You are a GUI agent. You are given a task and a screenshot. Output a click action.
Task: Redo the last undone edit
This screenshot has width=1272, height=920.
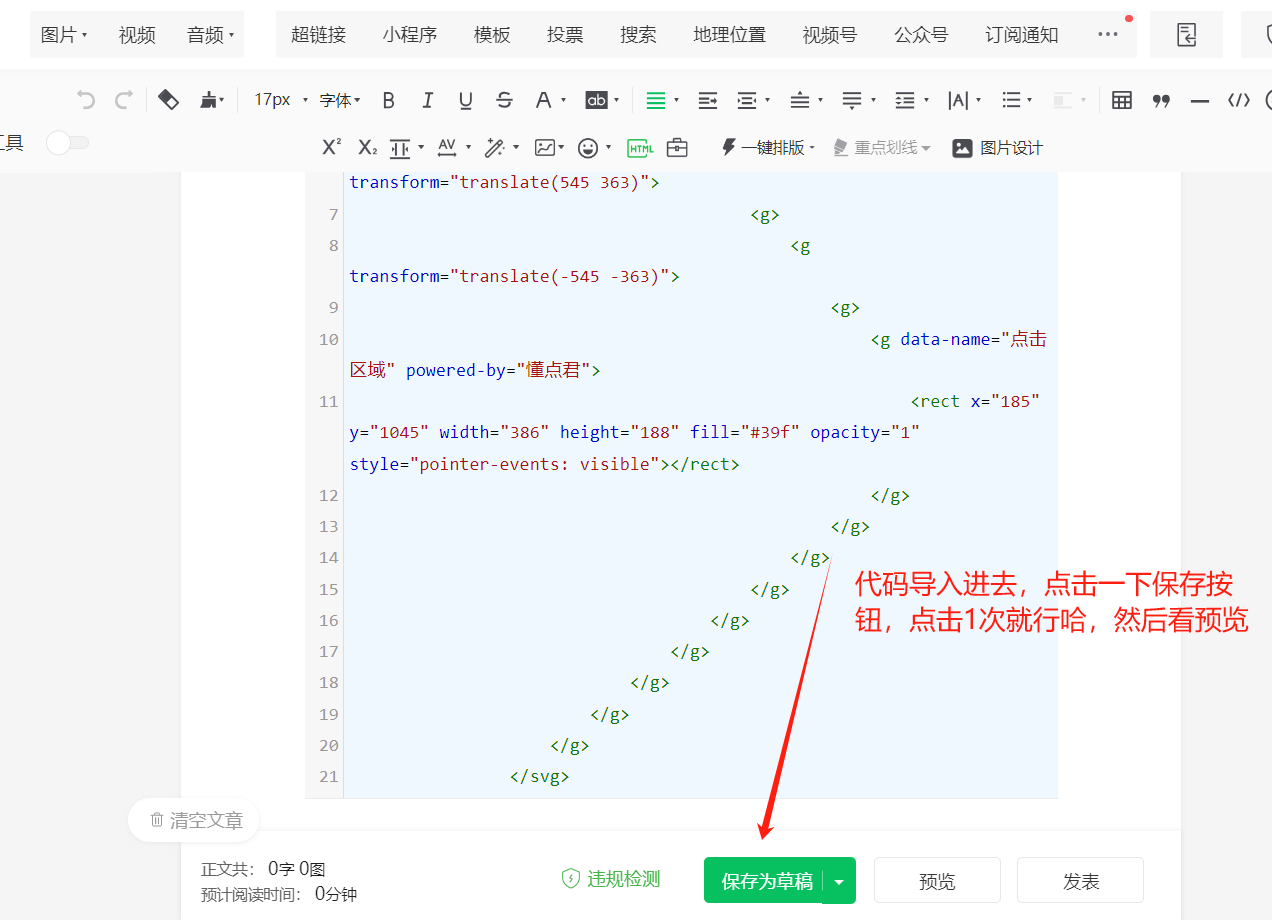[124, 100]
